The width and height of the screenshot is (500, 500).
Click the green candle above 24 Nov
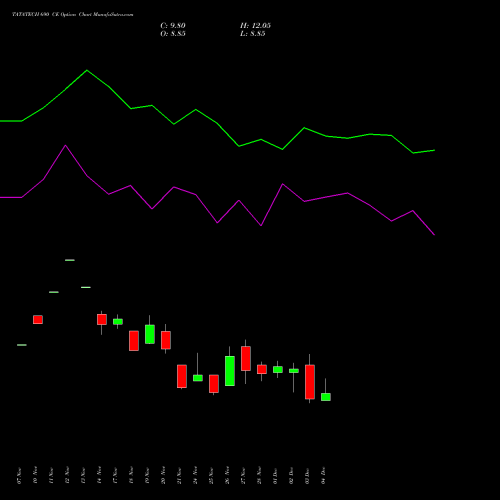tap(198, 378)
